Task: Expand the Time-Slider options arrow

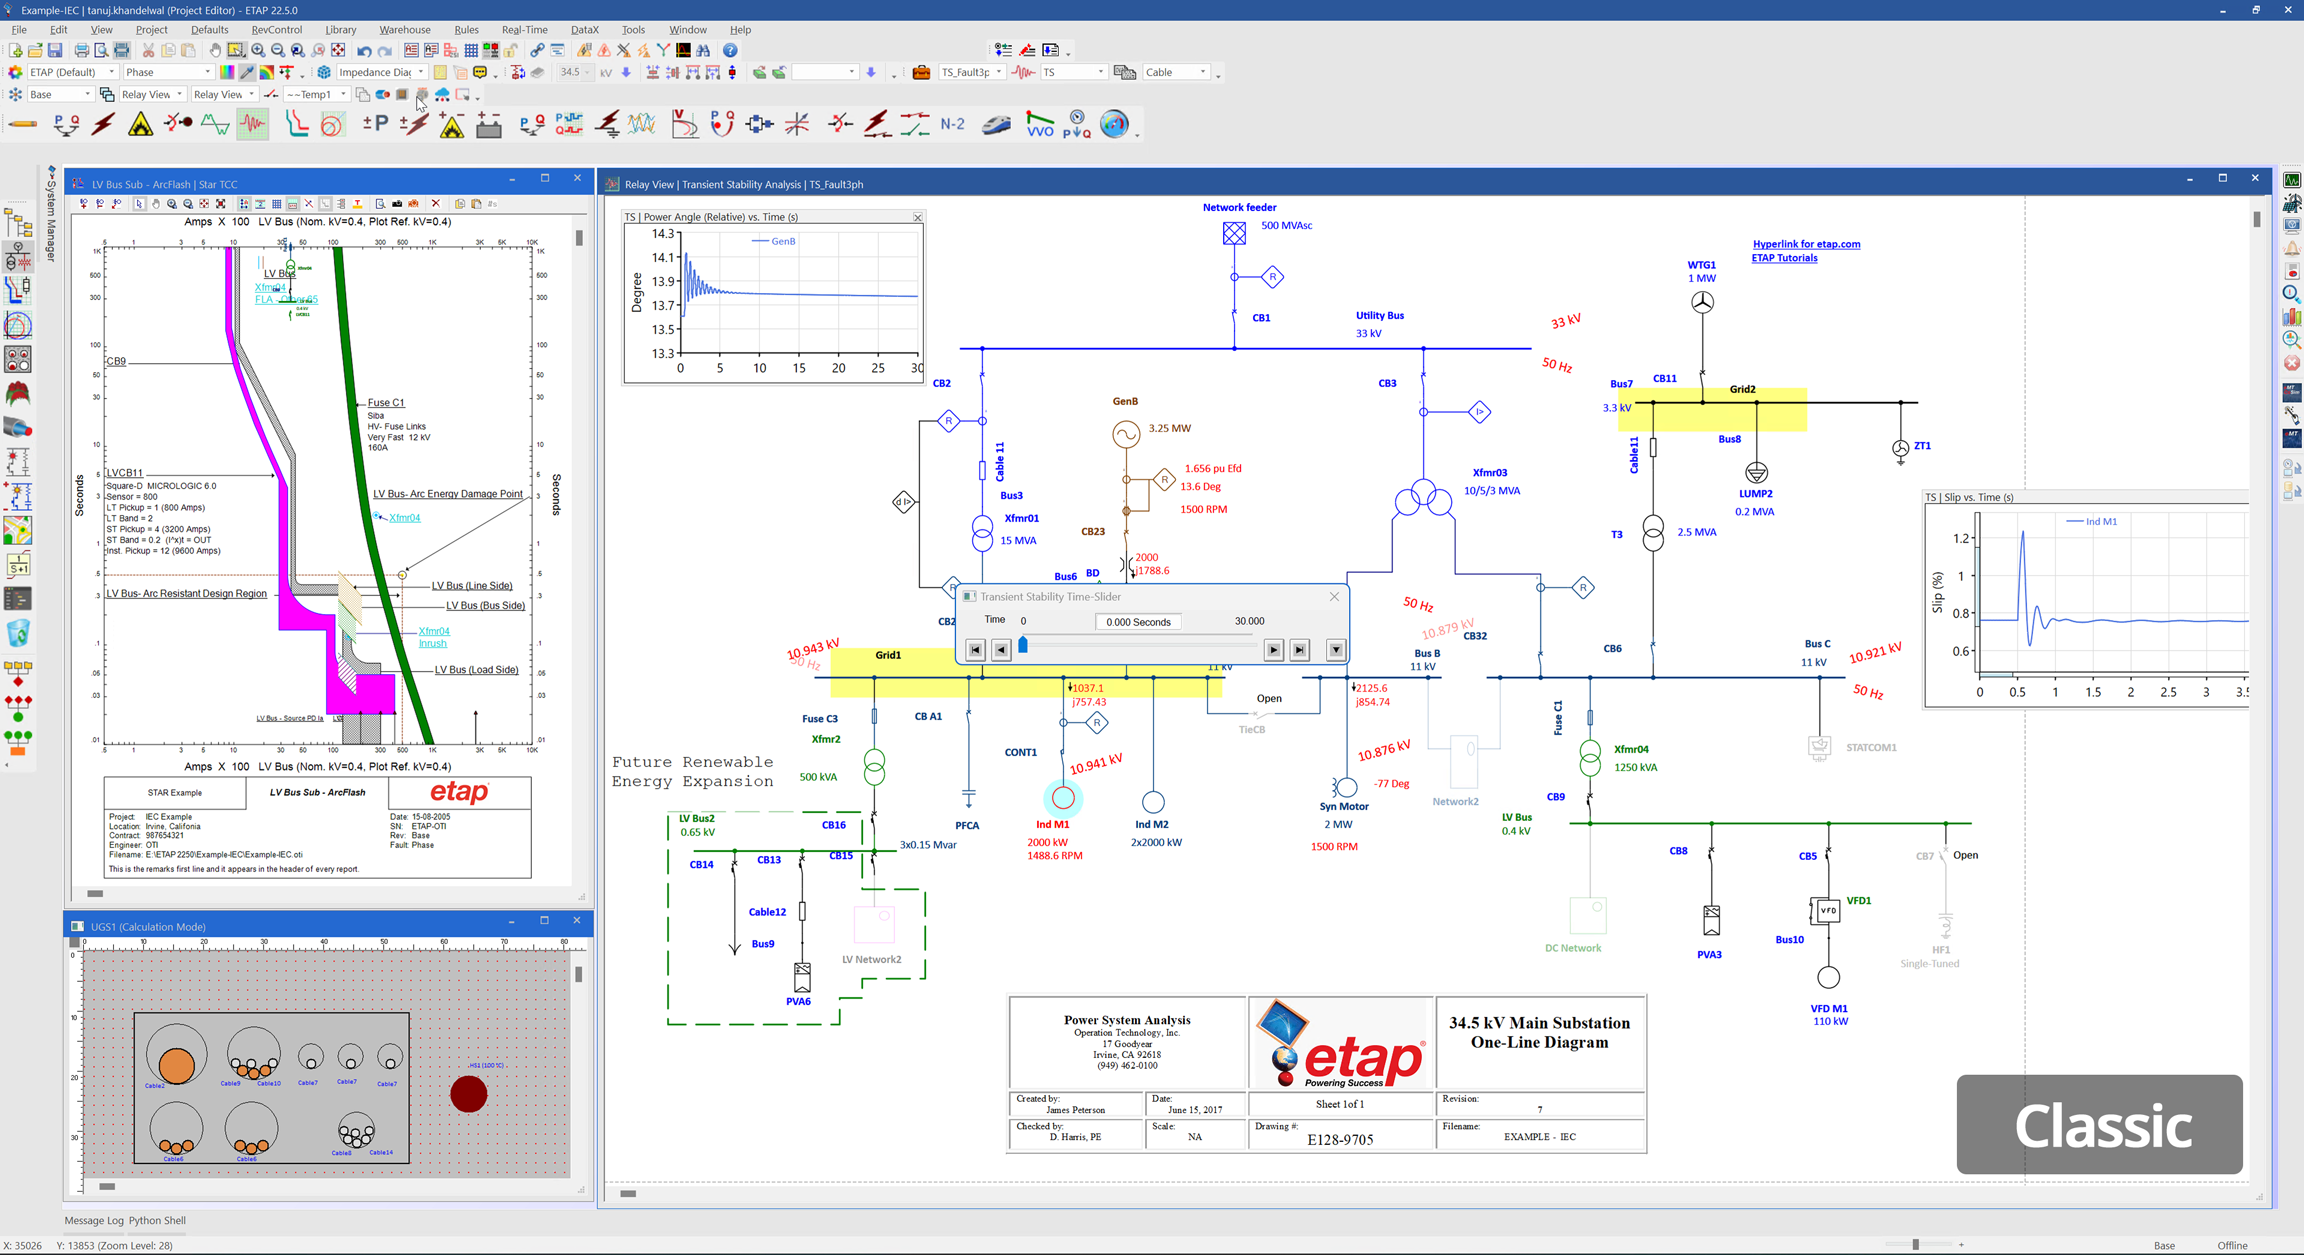Action: [1335, 650]
